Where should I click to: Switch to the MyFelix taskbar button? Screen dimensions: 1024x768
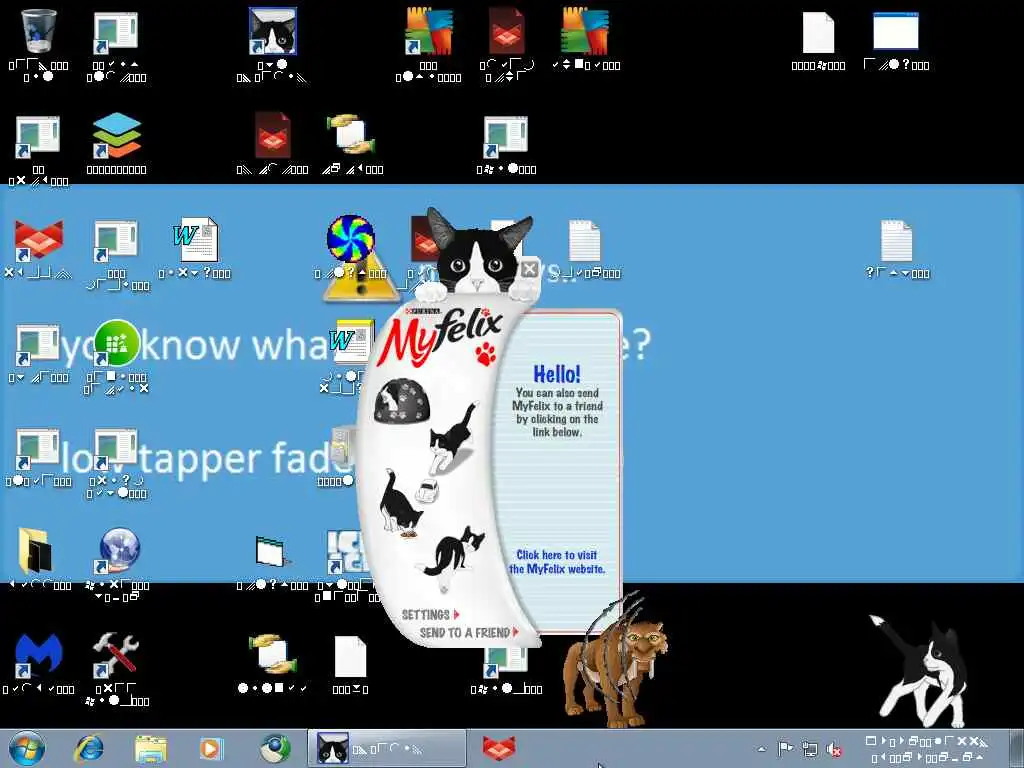coord(387,748)
